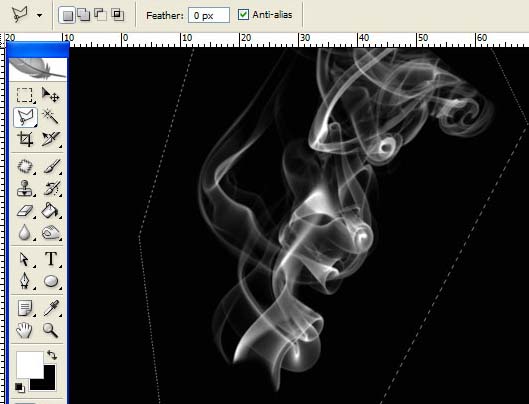Select the Pen tool
Screen dimensions: 529x404
(25, 281)
